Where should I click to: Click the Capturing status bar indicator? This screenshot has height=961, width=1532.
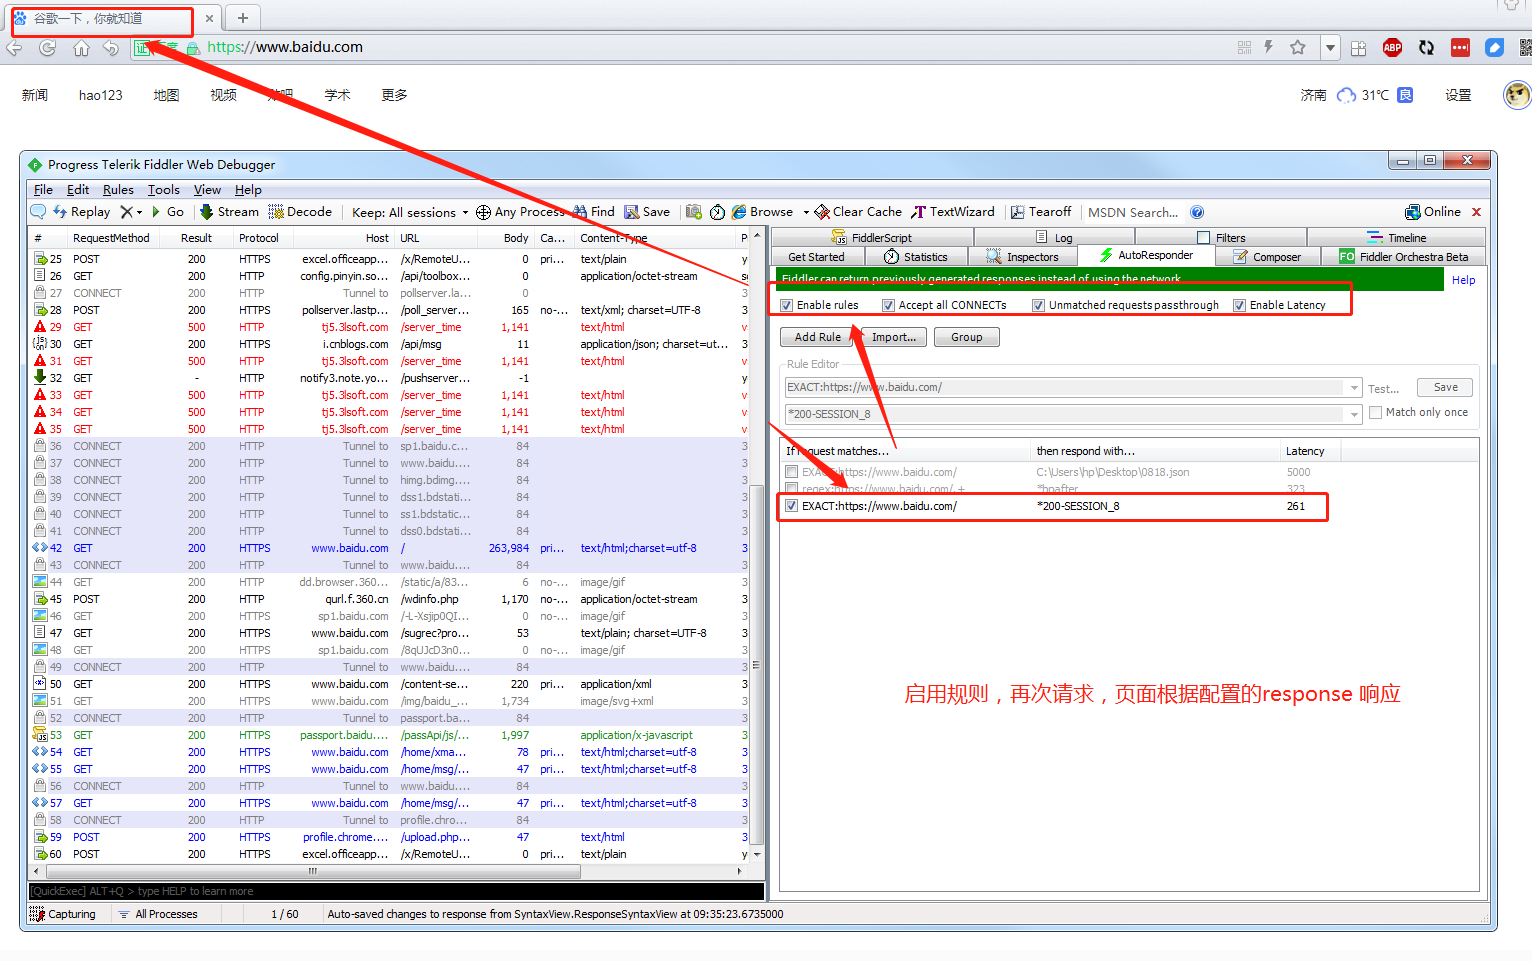[x=63, y=914]
